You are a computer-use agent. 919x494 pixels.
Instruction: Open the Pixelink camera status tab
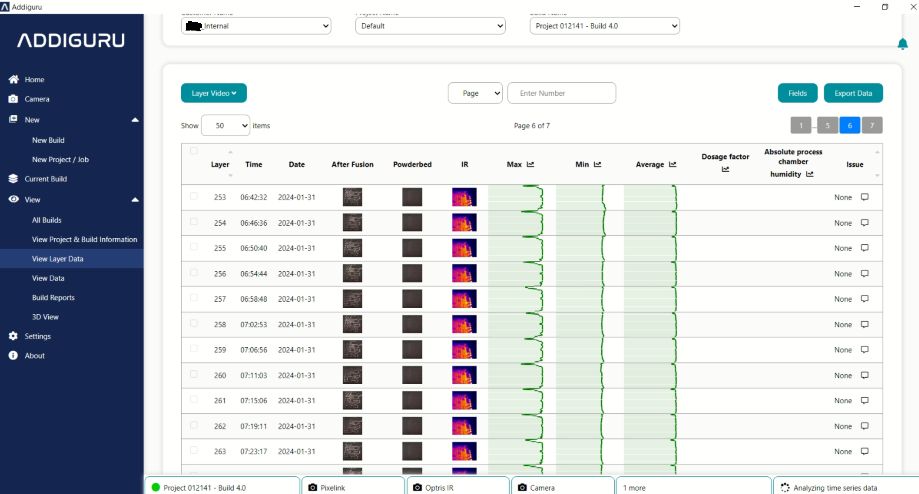pos(351,487)
